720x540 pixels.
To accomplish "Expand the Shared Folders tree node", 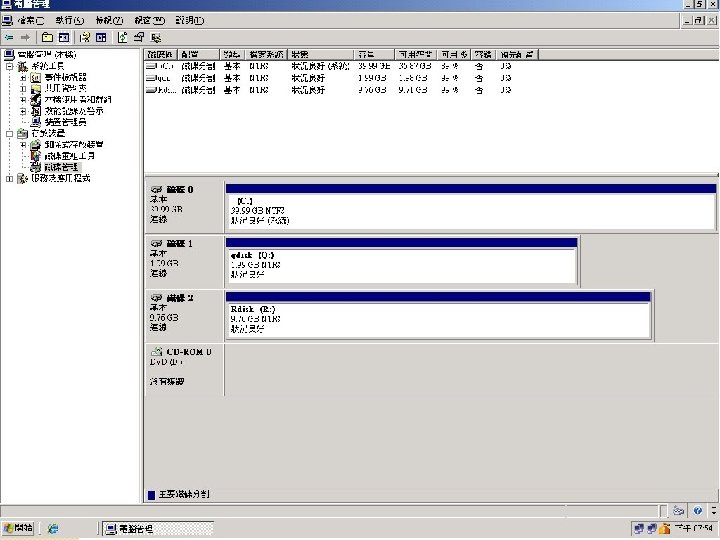I will click(23, 88).
